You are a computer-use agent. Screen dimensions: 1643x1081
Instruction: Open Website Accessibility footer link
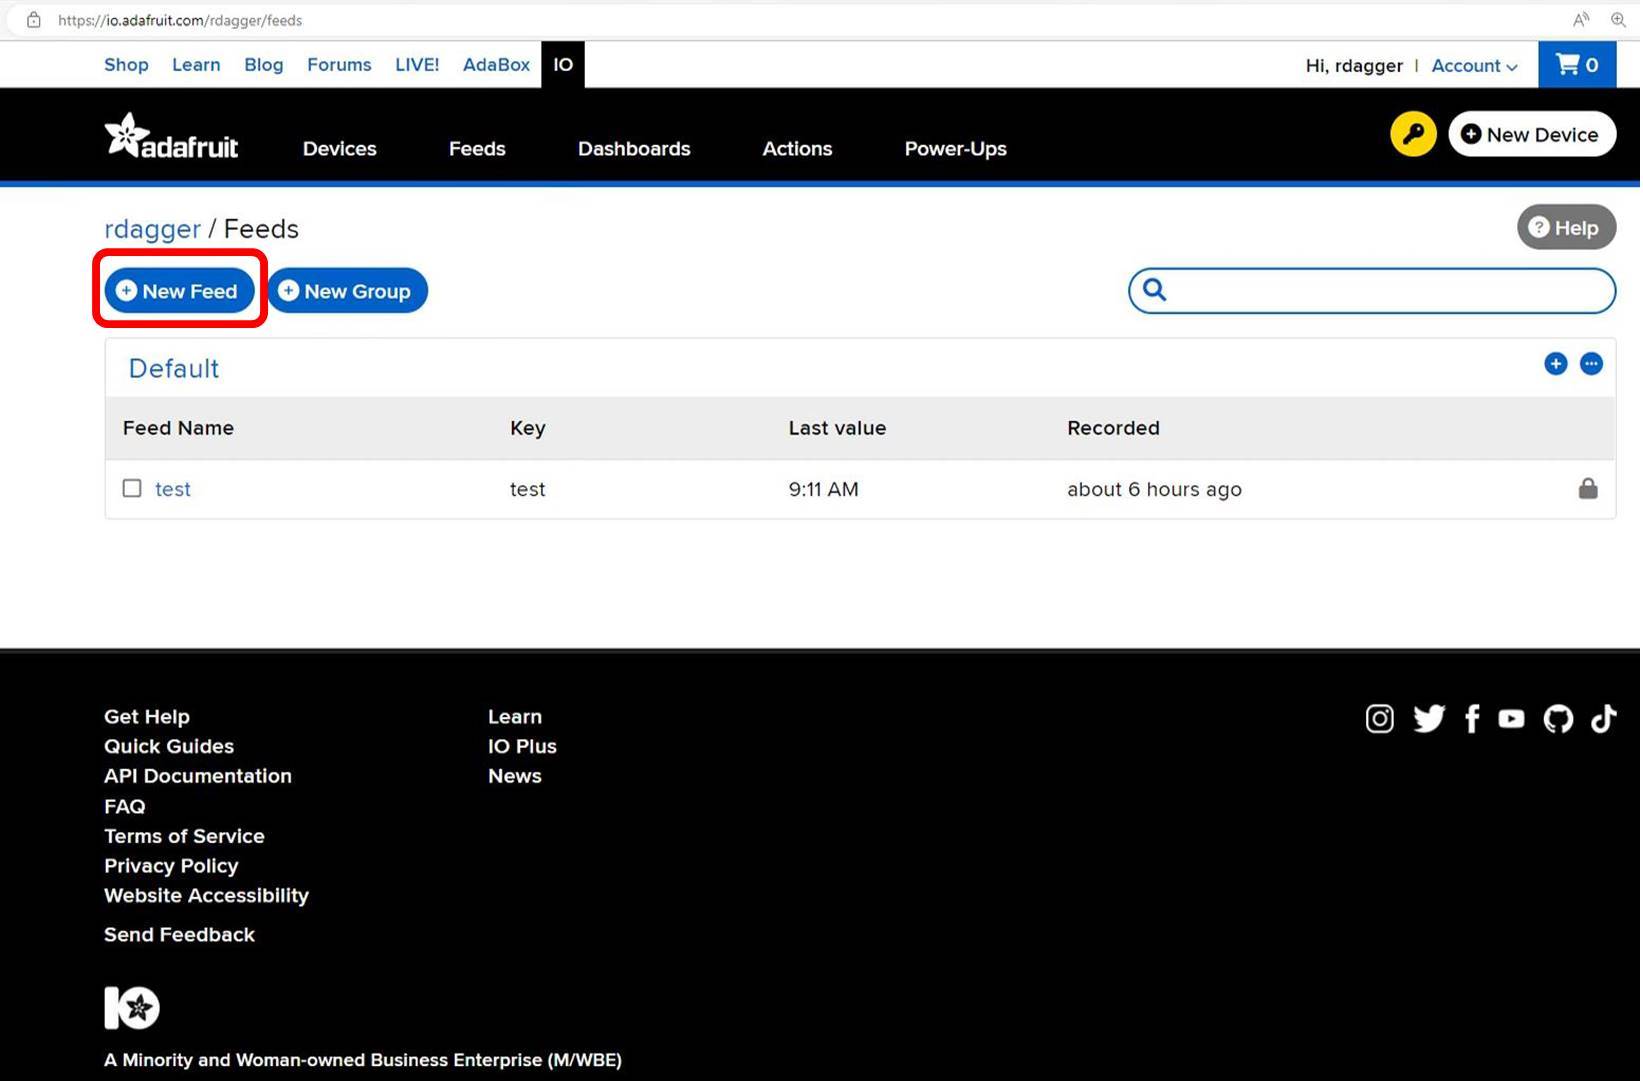pyautogui.click(x=207, y=896)
